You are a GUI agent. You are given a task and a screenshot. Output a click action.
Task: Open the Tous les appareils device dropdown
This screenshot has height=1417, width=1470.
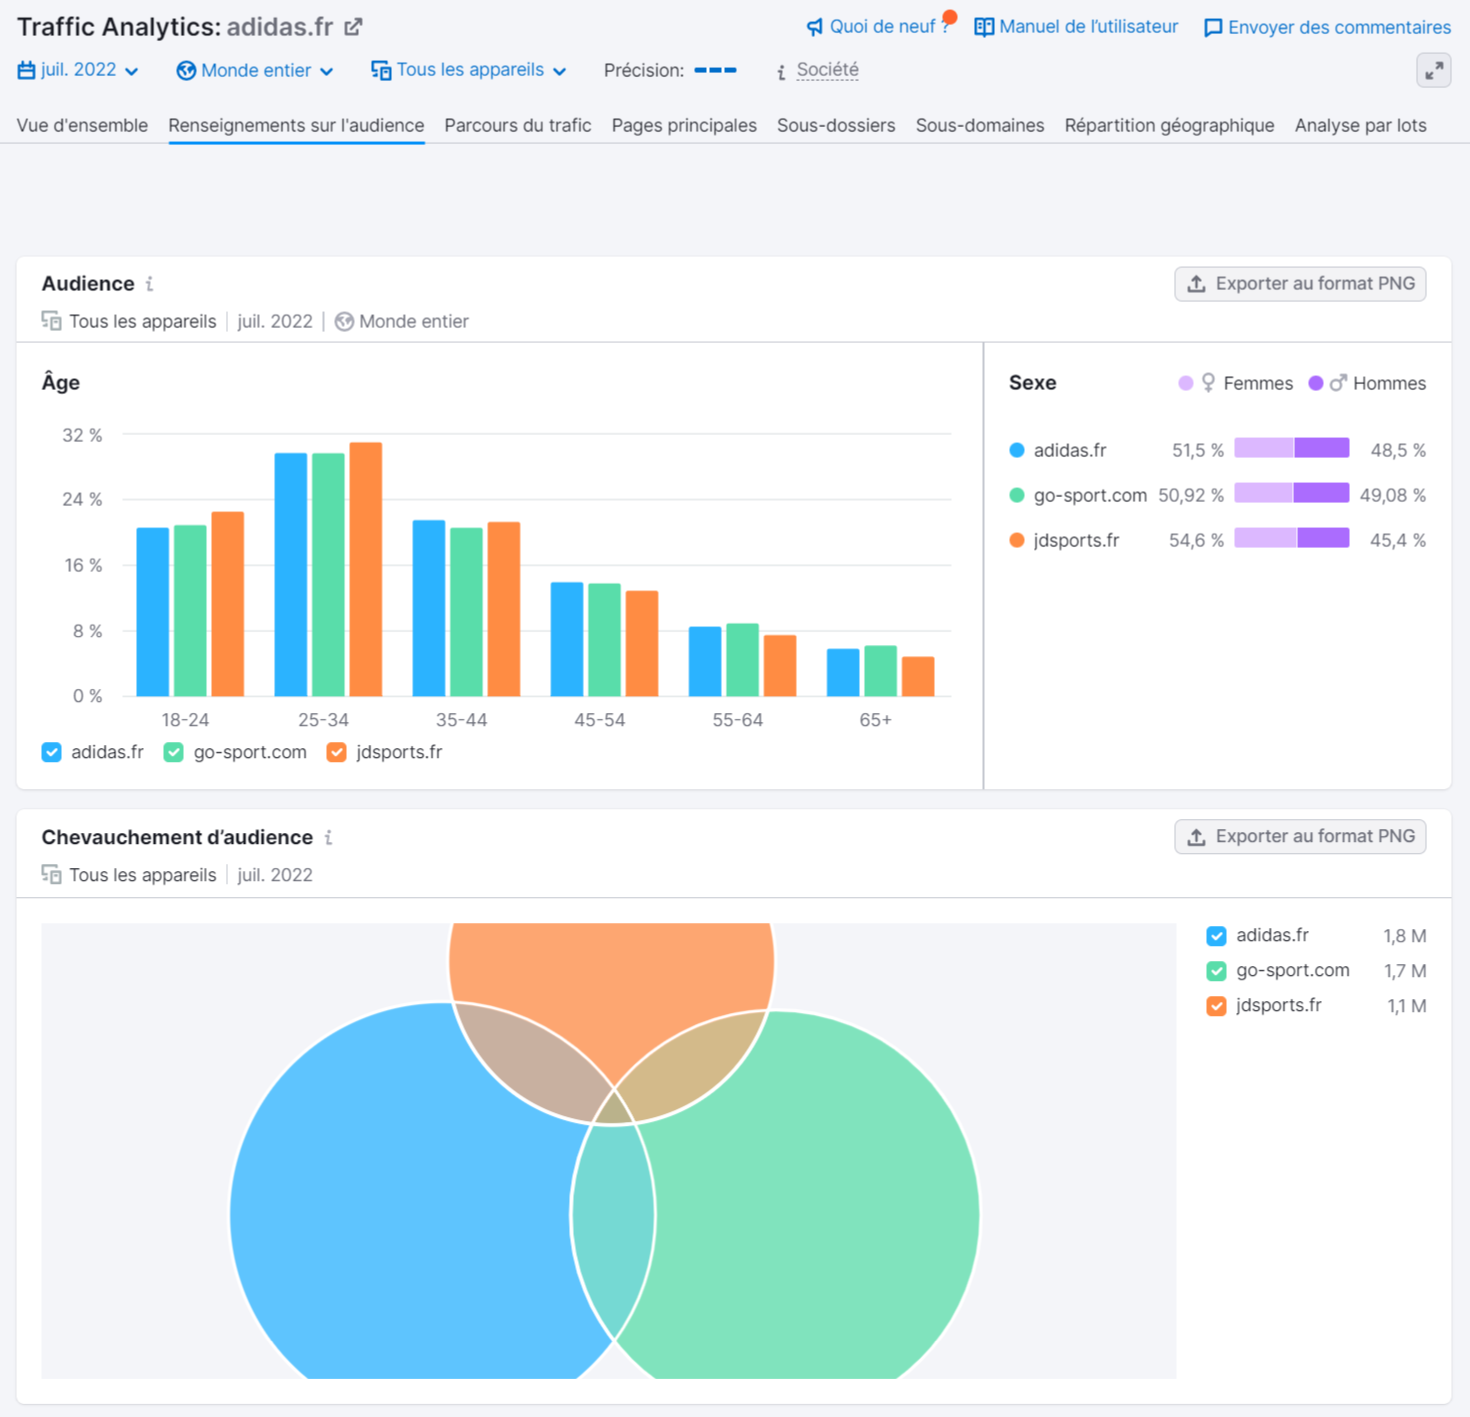[469, 70]
